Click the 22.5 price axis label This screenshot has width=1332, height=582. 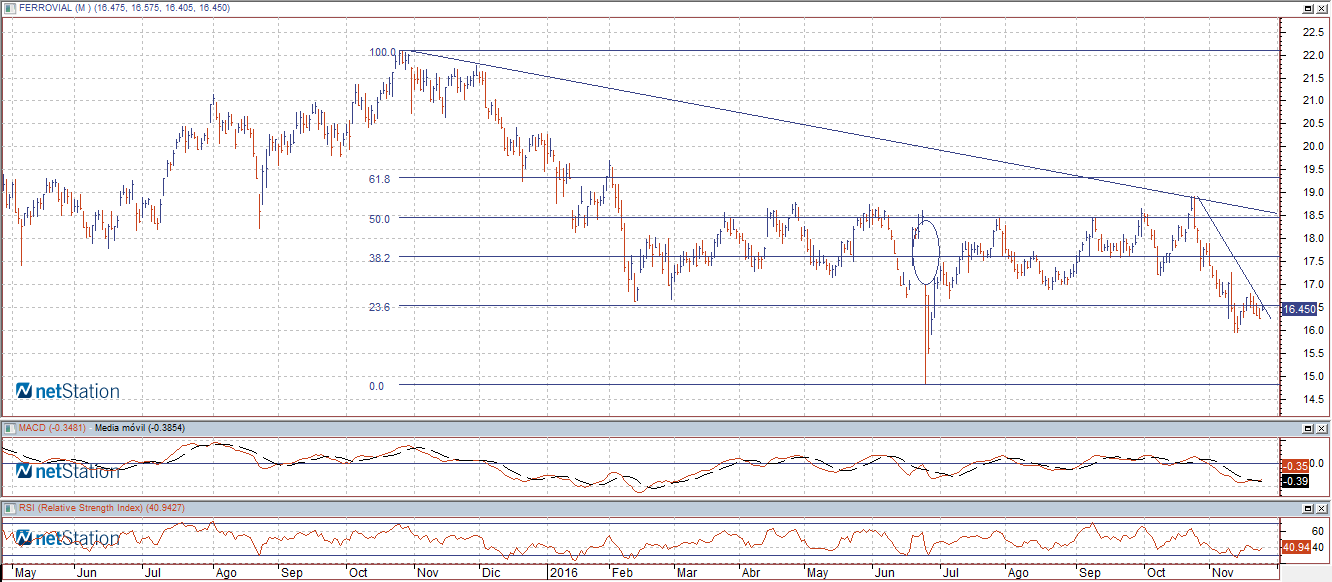[x=1311, y=32]
